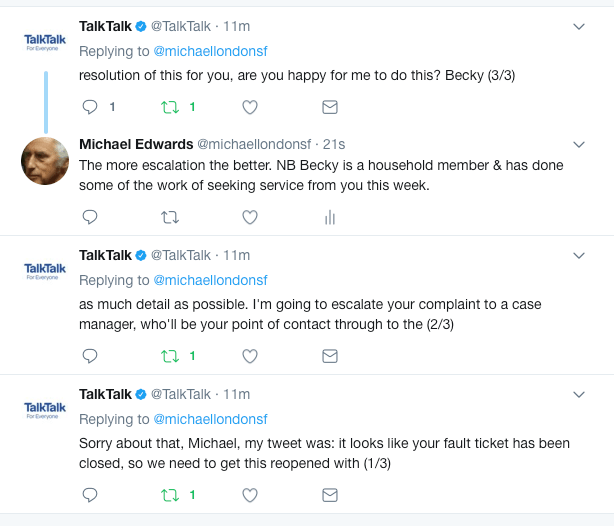View tweet activity analytics for Michael's tweet
Screen dimensions: 614x526
click(x=328, y=217)
